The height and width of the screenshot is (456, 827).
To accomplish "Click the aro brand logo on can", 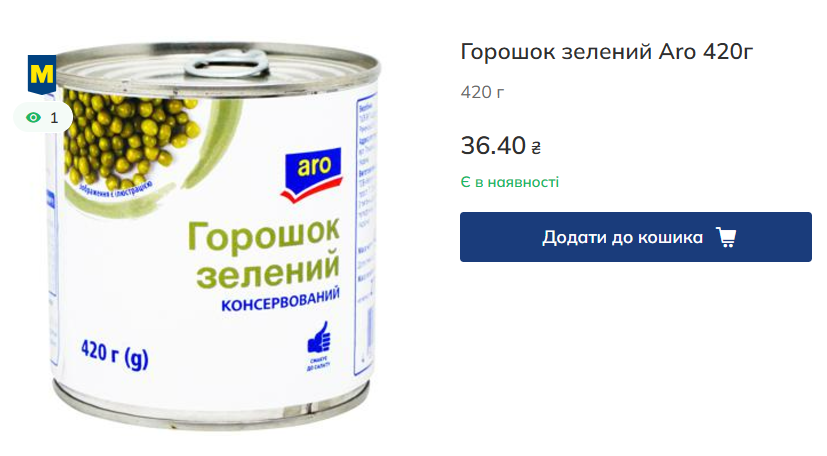I will [313, 174].
